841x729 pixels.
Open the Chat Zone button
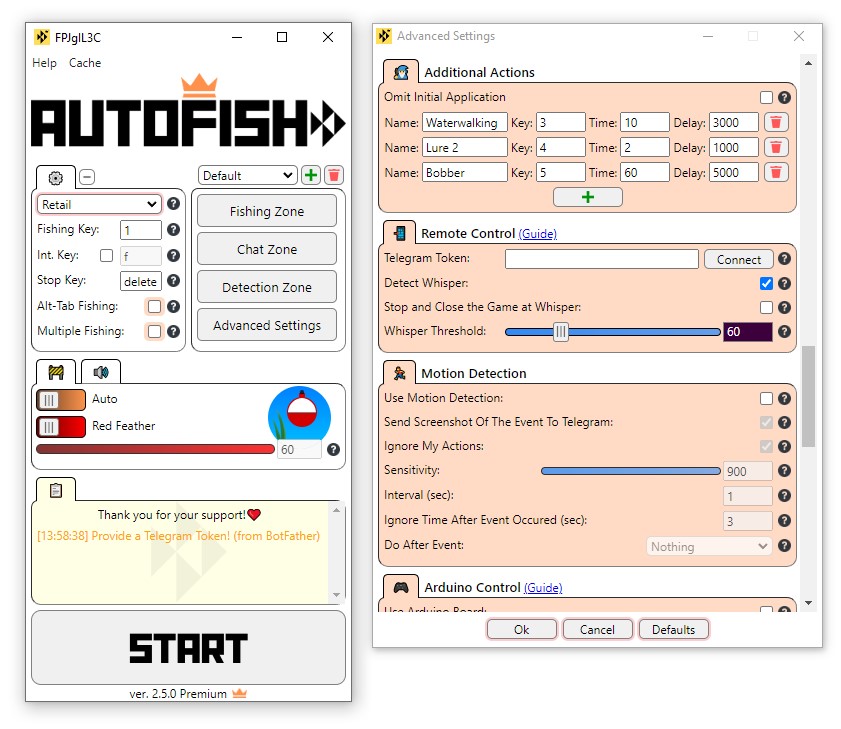pos(267,249)
